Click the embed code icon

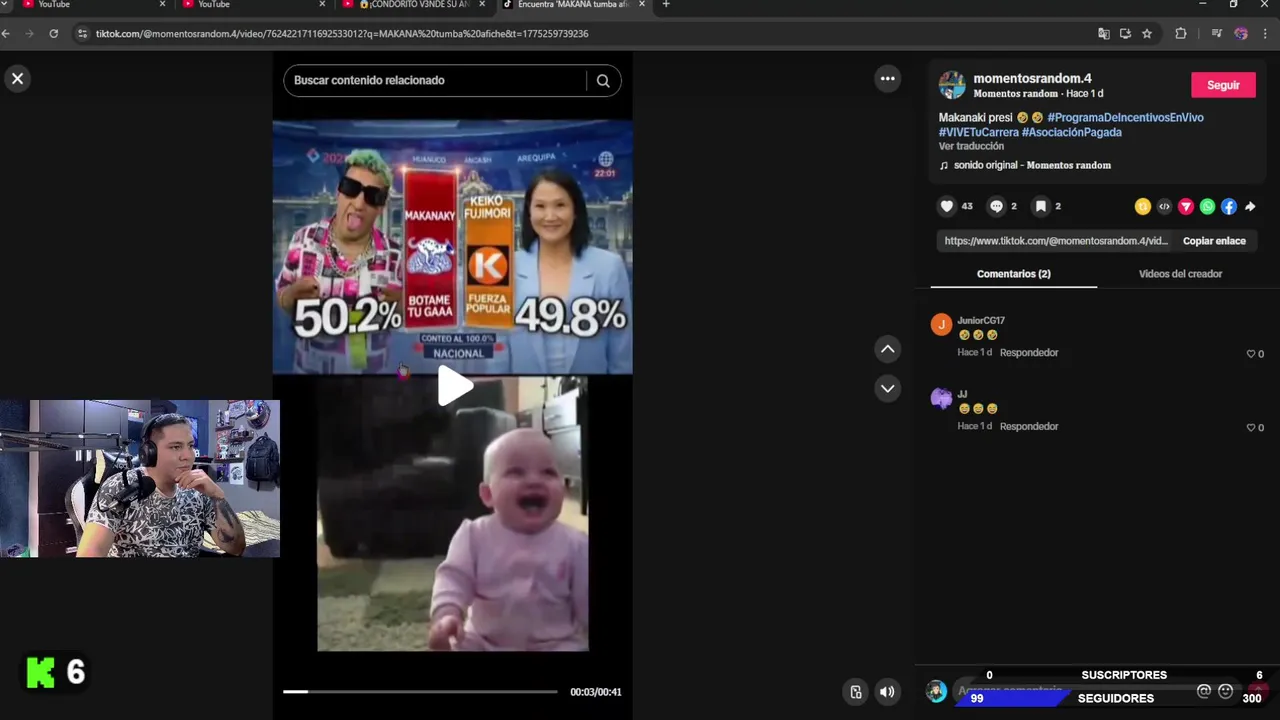click(x=1164, y=207)
